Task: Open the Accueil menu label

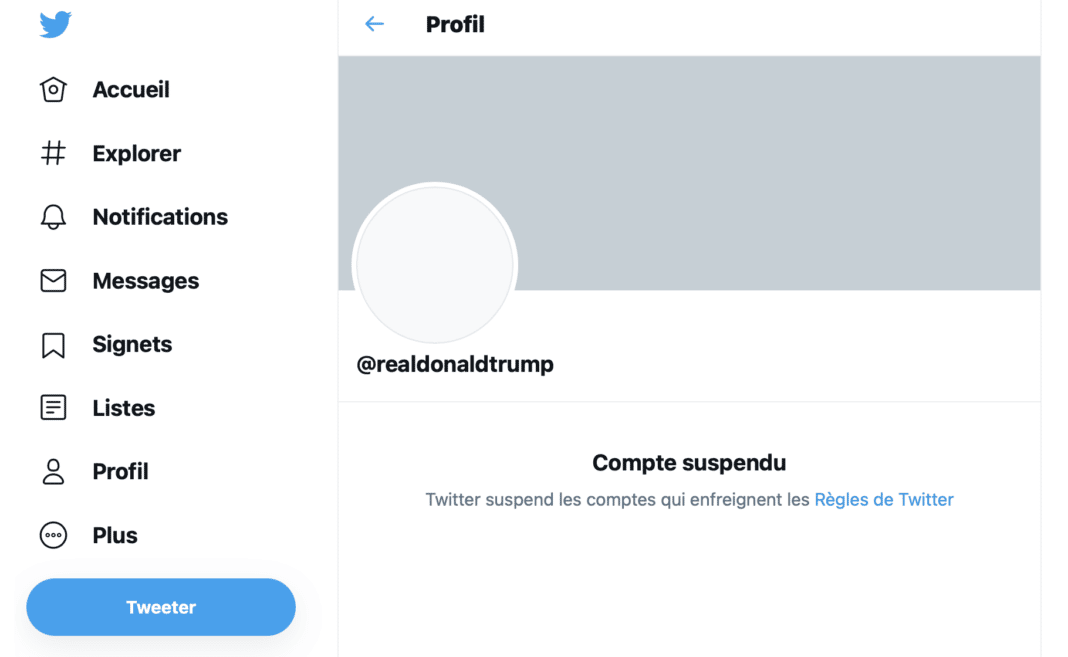Action: [x=131, y=90]
